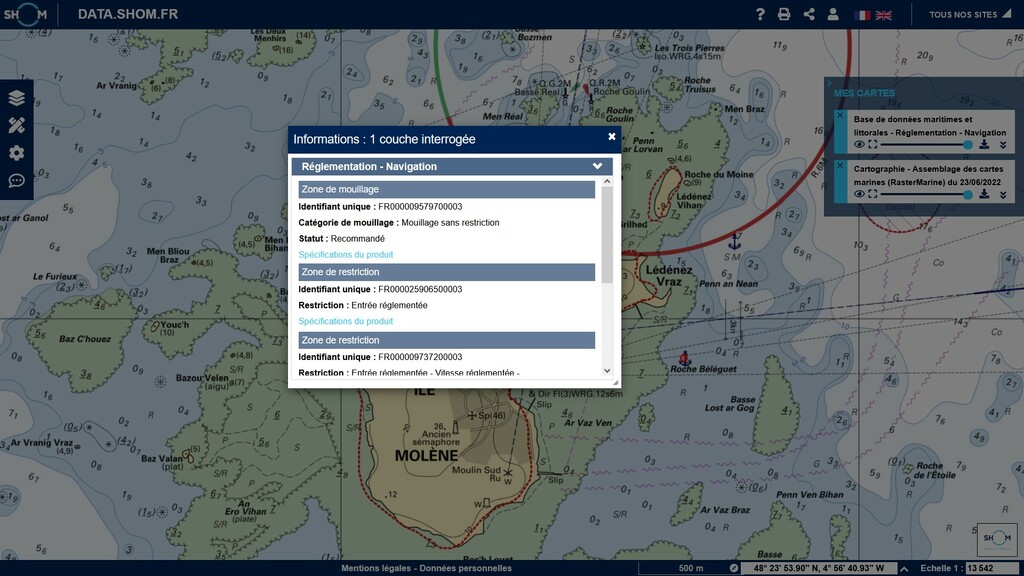This screenshot has height=576, width=1024.
Task: Open the settings gear sidebar icon
Action: (x=16, y=153)
